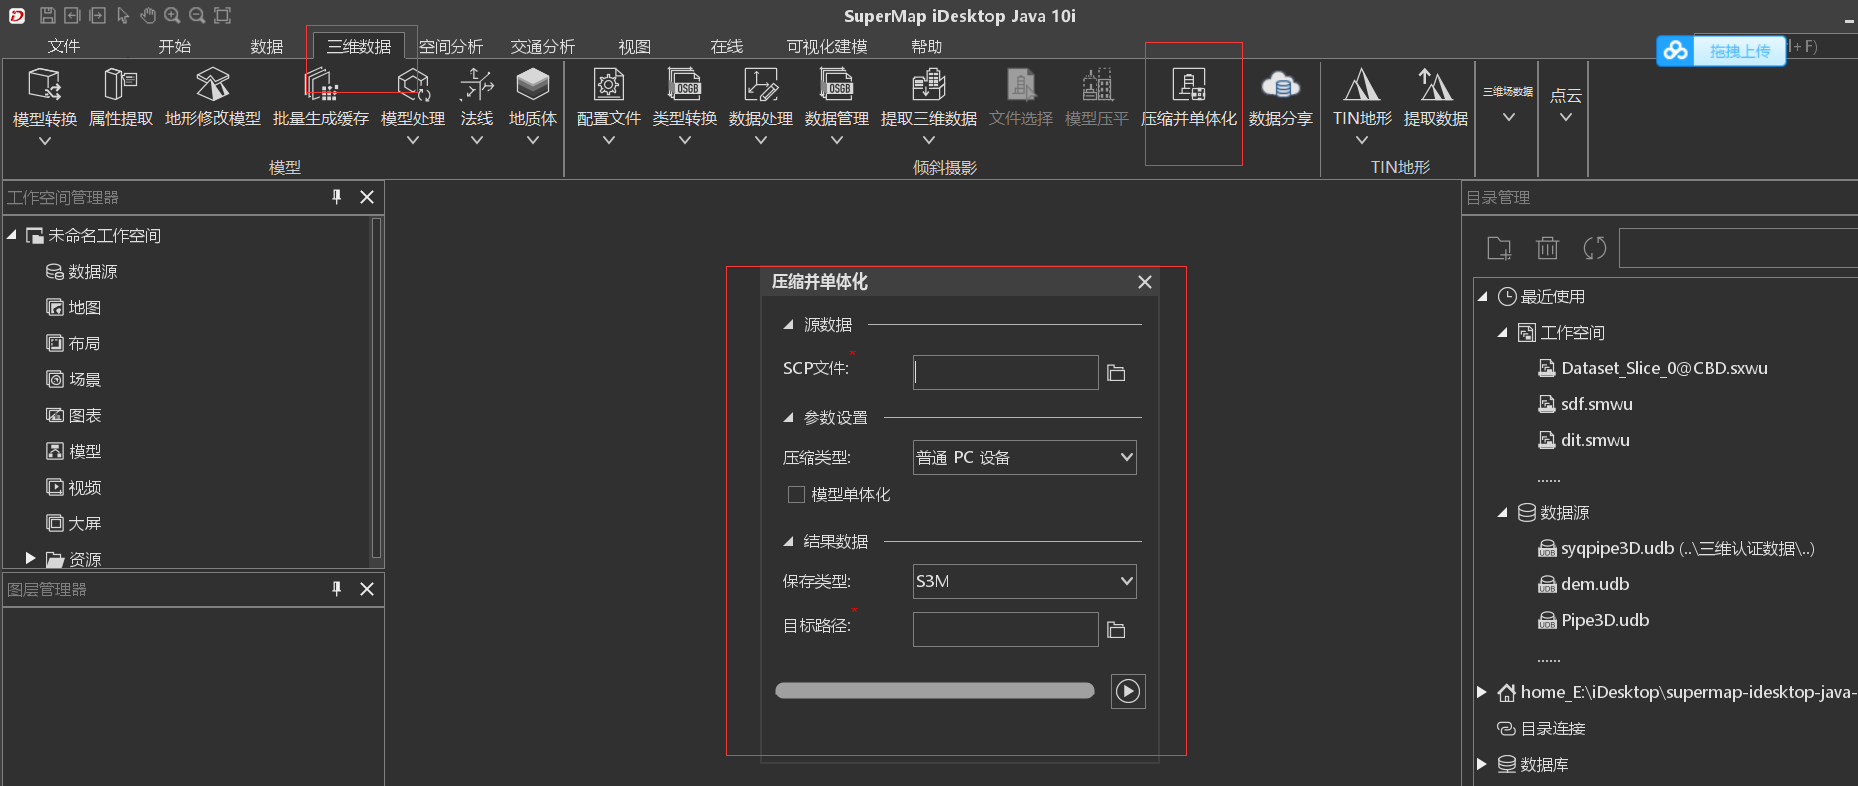Toggle the 模型单体化 checkbox
1858x786 pixels.
point(796,494)
